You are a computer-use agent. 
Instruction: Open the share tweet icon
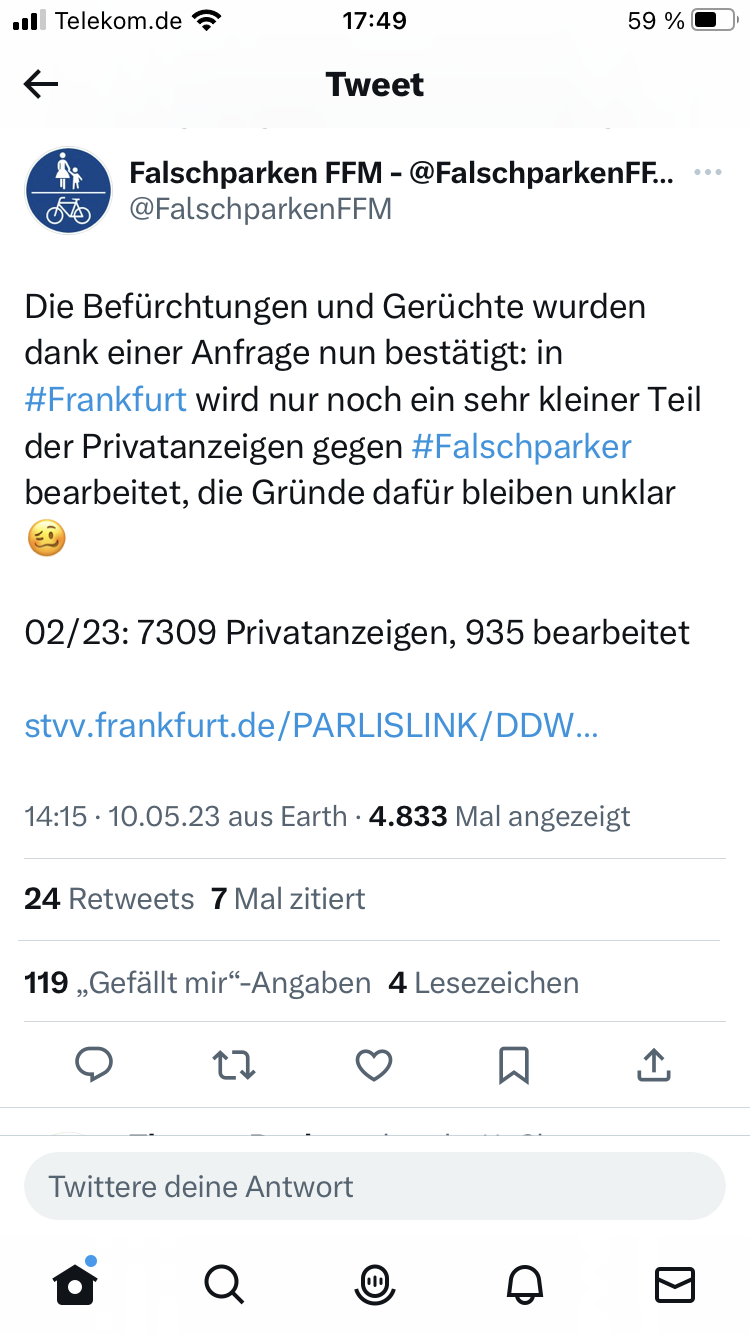pos(653,1065)
